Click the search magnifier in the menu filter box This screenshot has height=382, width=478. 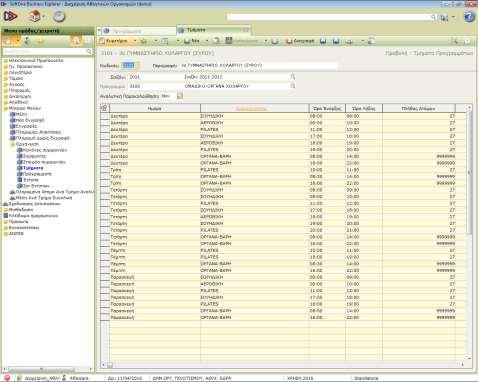(x=89, y=51)
